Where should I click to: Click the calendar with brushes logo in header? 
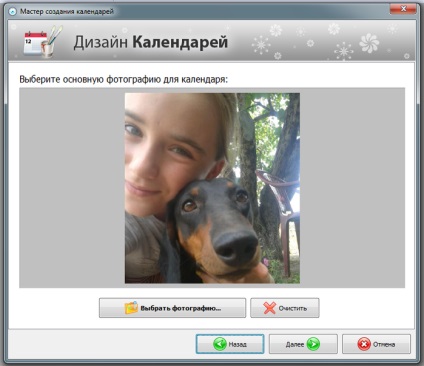[x=42, y=41]
